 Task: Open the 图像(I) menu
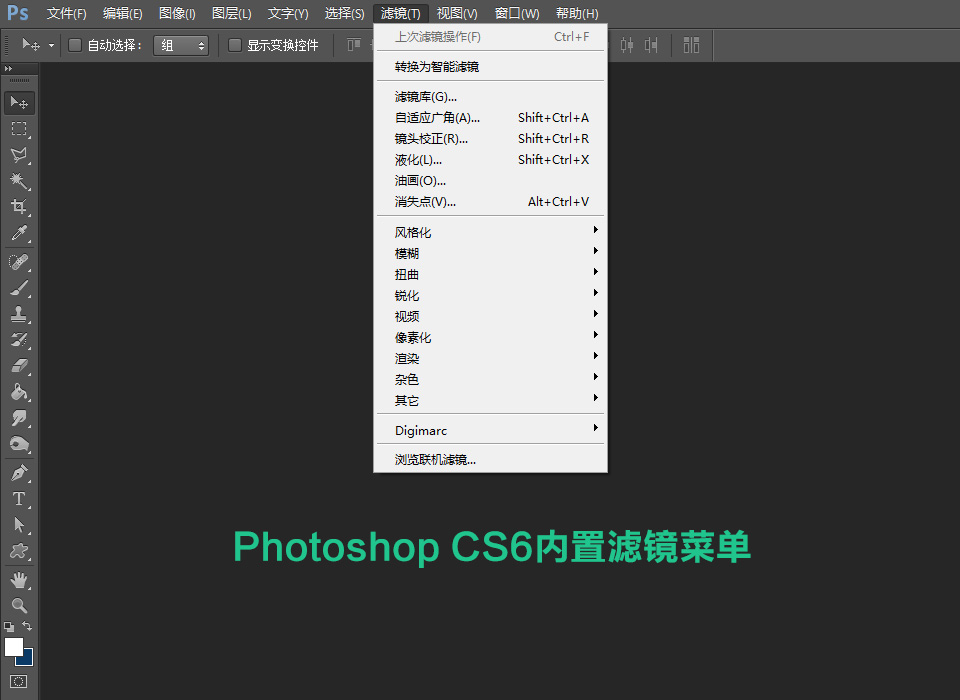pyautogui.click(x=177, y=13)
